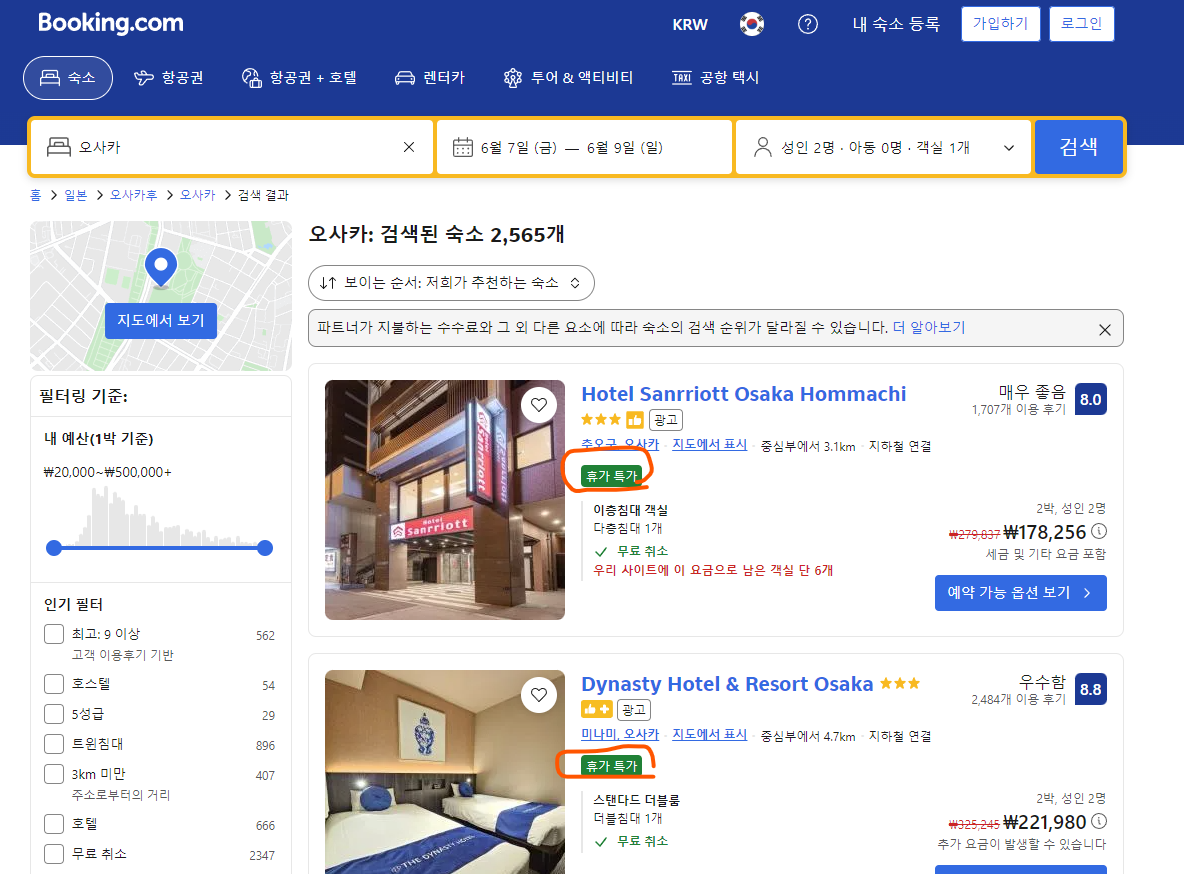Go to 오사카후 breadcrumb
This screenshot has width=1184, height=874.
pos(134,195)
